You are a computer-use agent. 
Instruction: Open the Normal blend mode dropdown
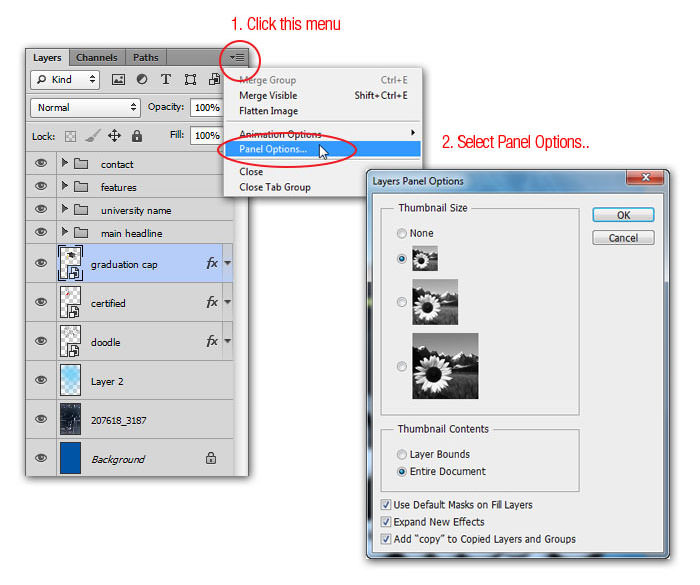click(85, 107)
